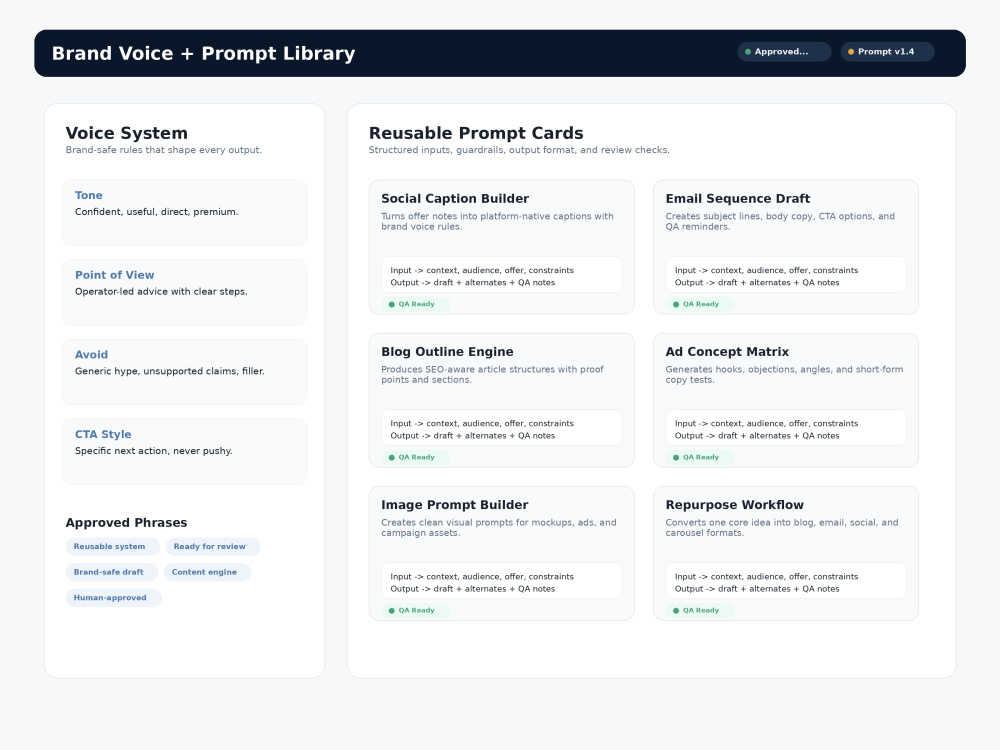The height and width of the screenshot is (750, 1000).
Task: Select 'Structured inputs, guardrails, output format' subtitle
Action: coord(519,150)
